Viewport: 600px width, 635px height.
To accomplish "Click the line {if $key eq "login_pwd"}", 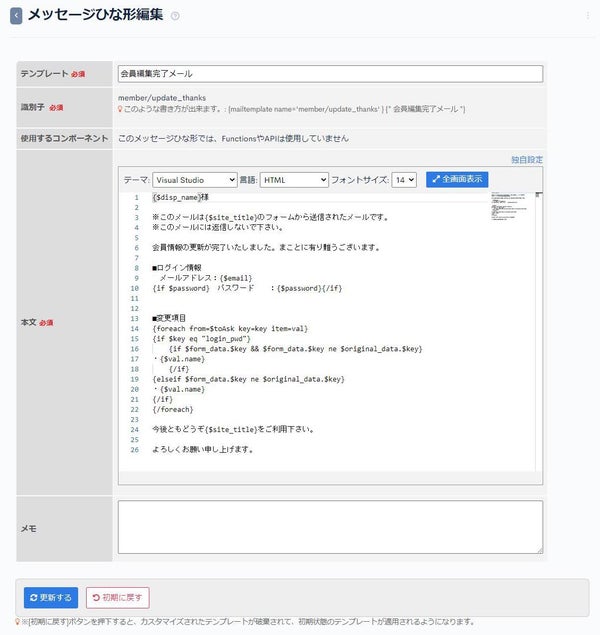I will point(202,339).
